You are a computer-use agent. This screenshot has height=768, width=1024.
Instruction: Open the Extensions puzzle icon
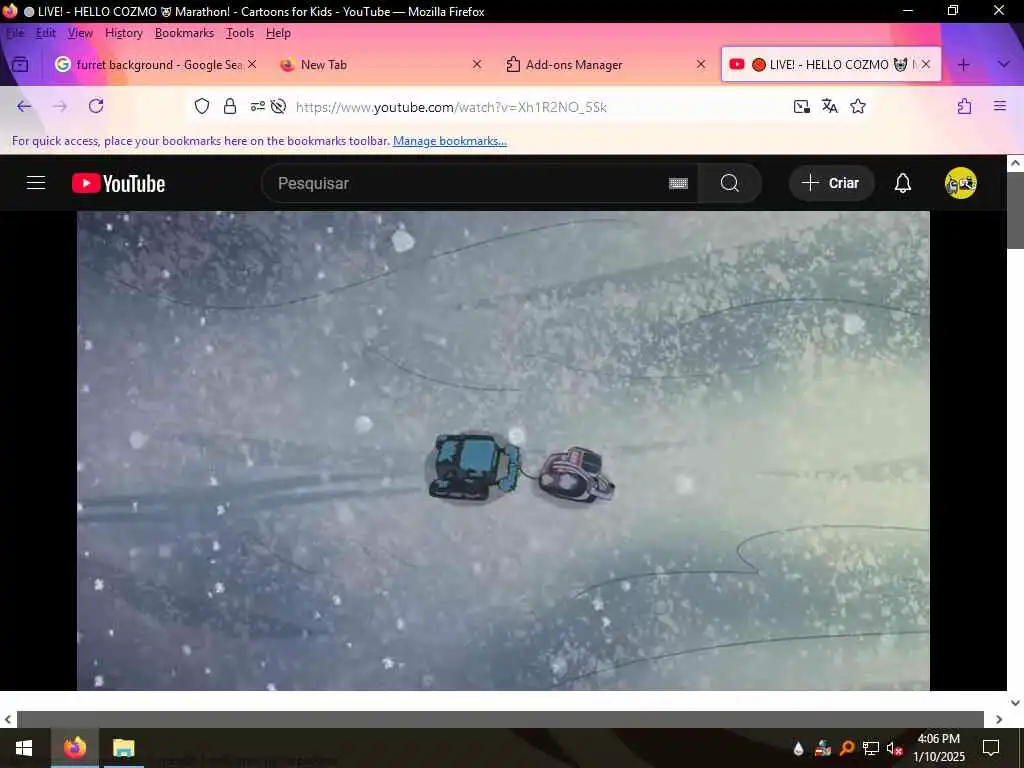(965, 106)
